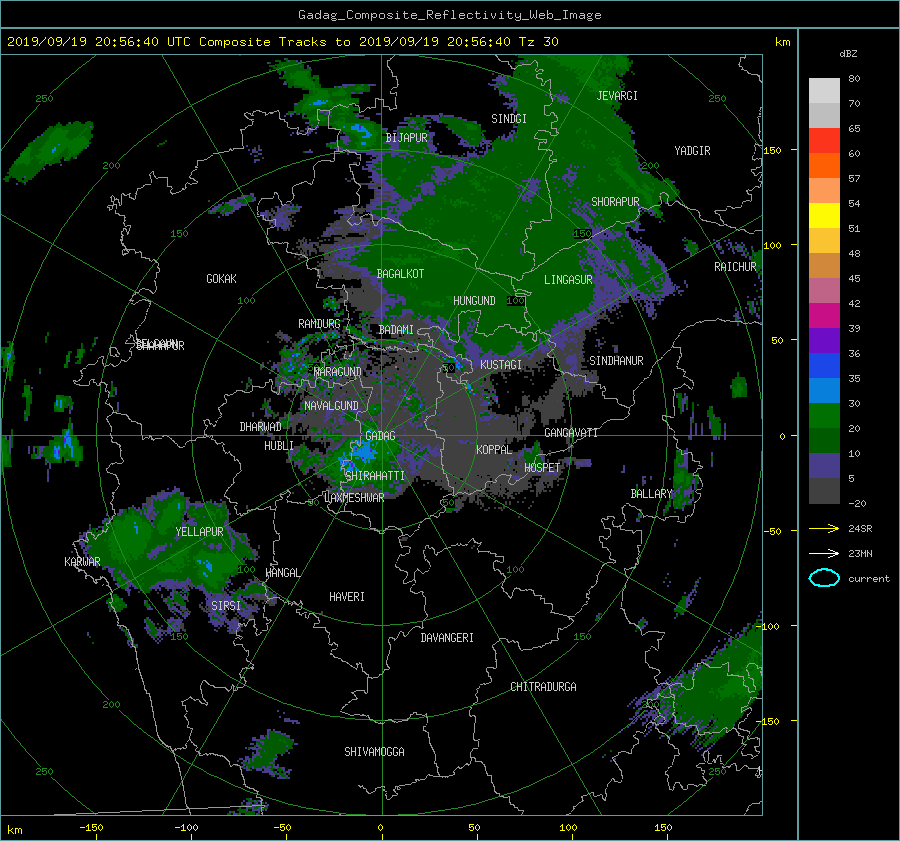Click the 'current' legend label
The image size is (900, 841).
coord(868,579)
